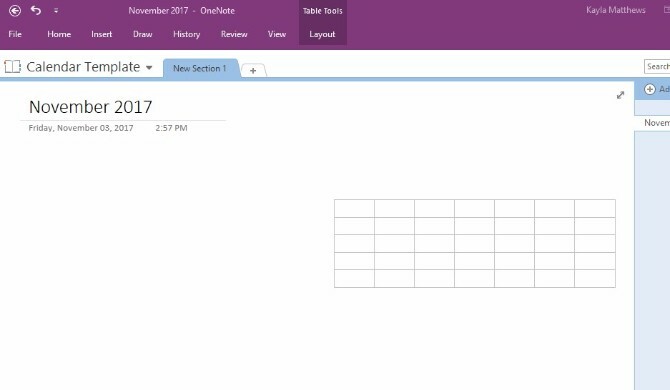Viewport: 670px width, 390px height.
Task: Switch to the Insert ribbon tab
Action: click(101, 34)
